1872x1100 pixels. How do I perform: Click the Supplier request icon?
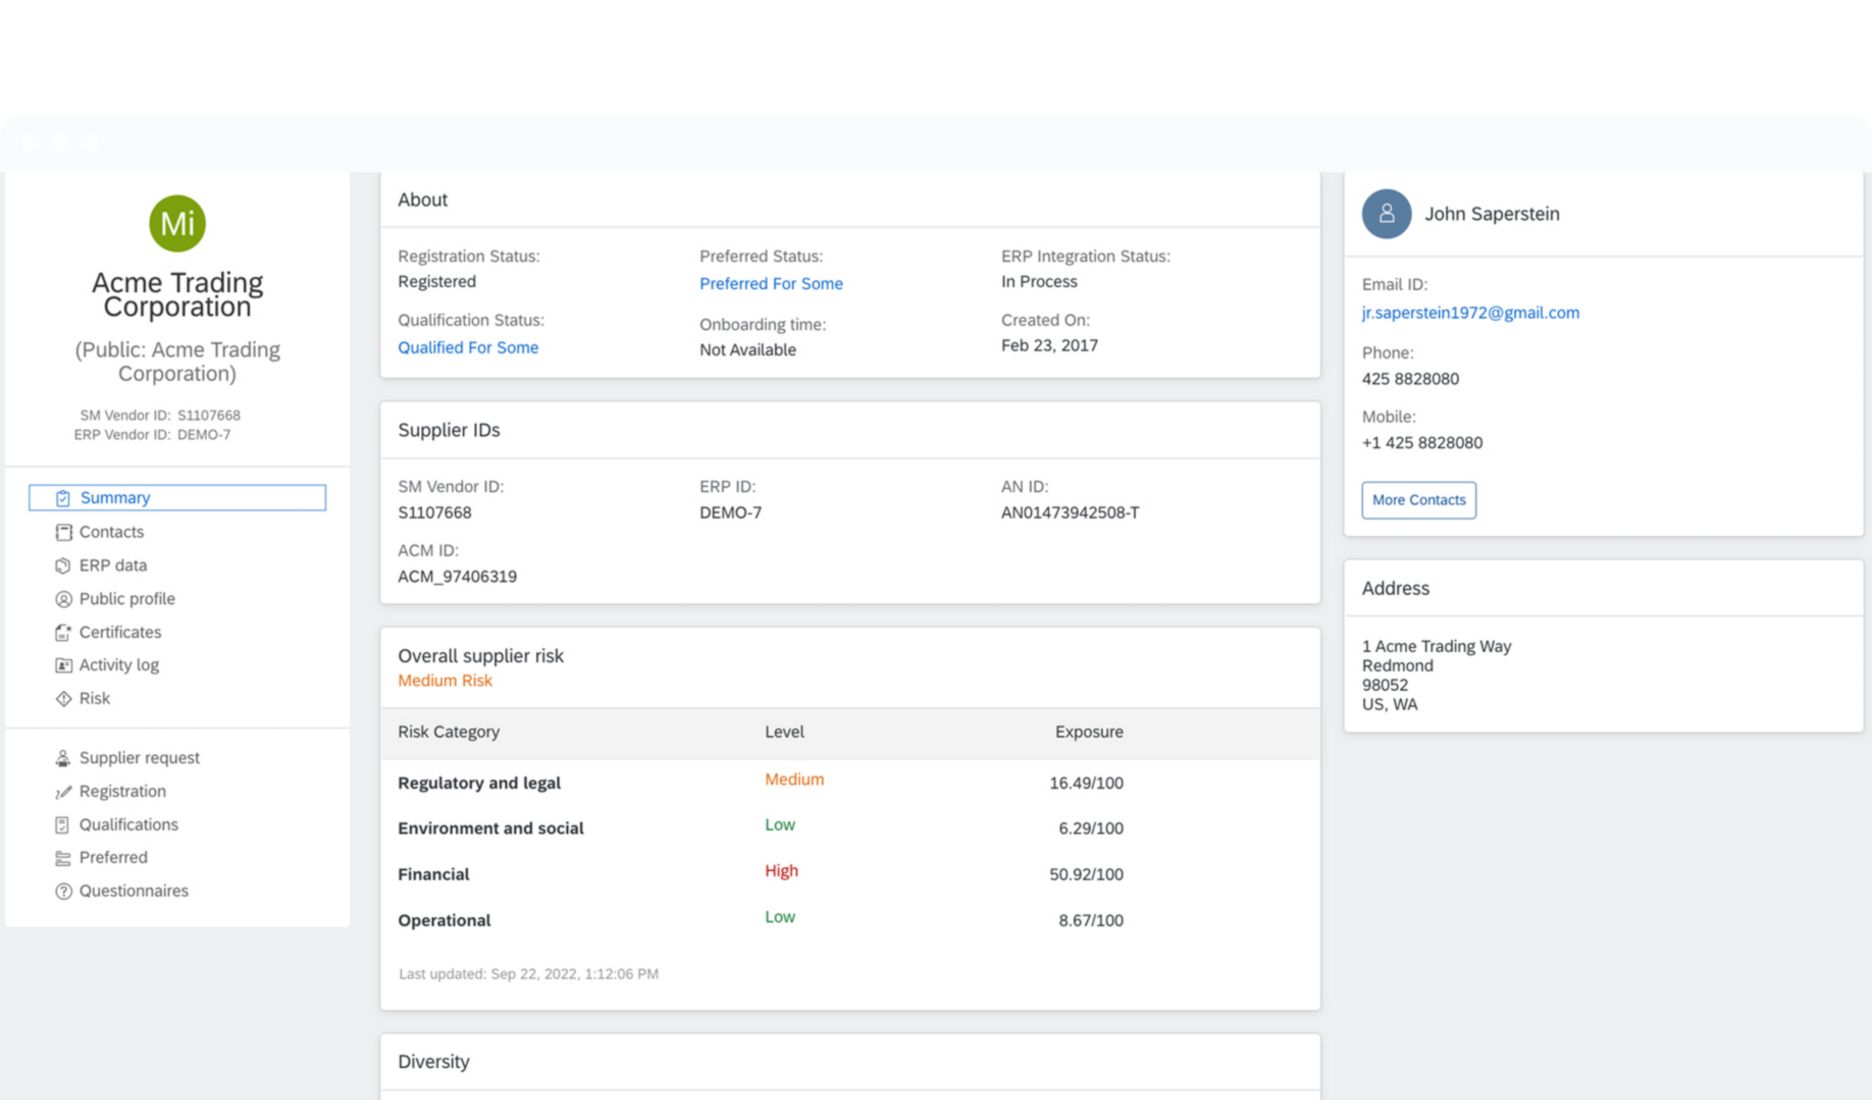tap(63, 758)
